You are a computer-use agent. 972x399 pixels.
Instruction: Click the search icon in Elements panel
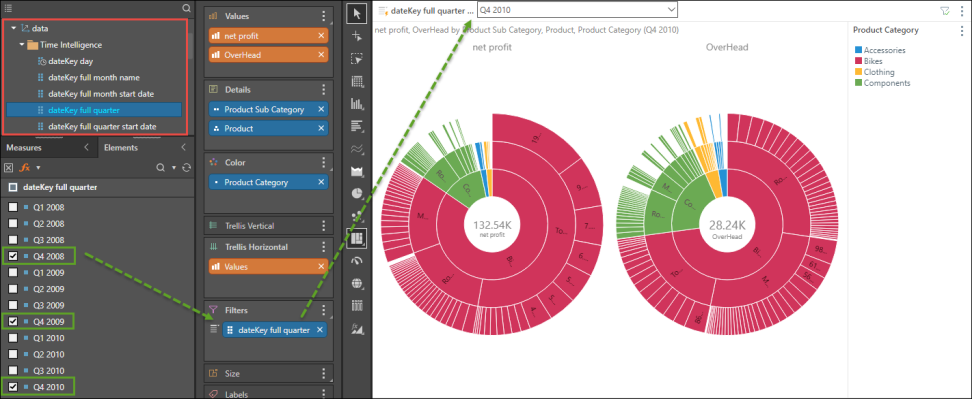[x=161, y=167]
